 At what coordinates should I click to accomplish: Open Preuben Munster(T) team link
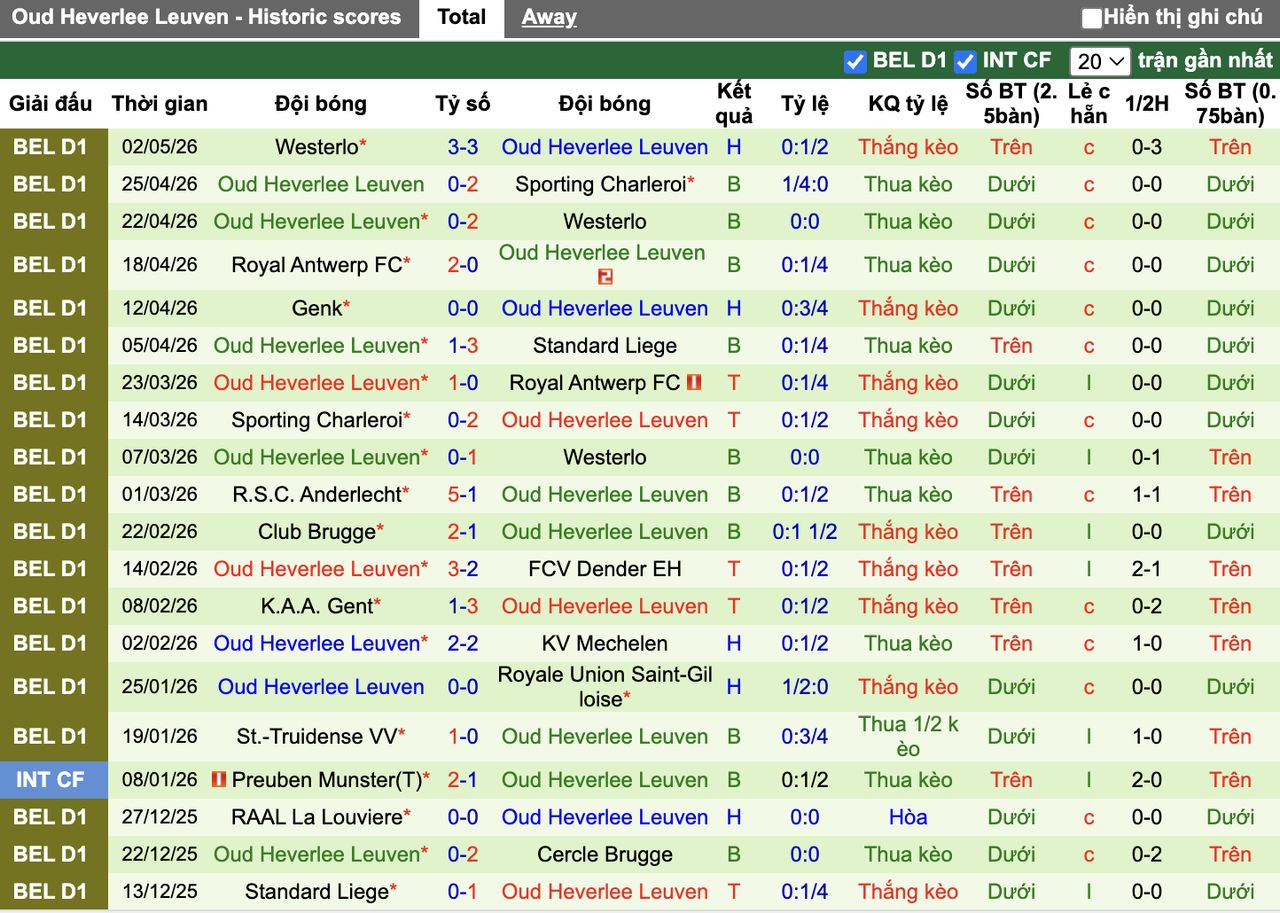click(327, 780)
